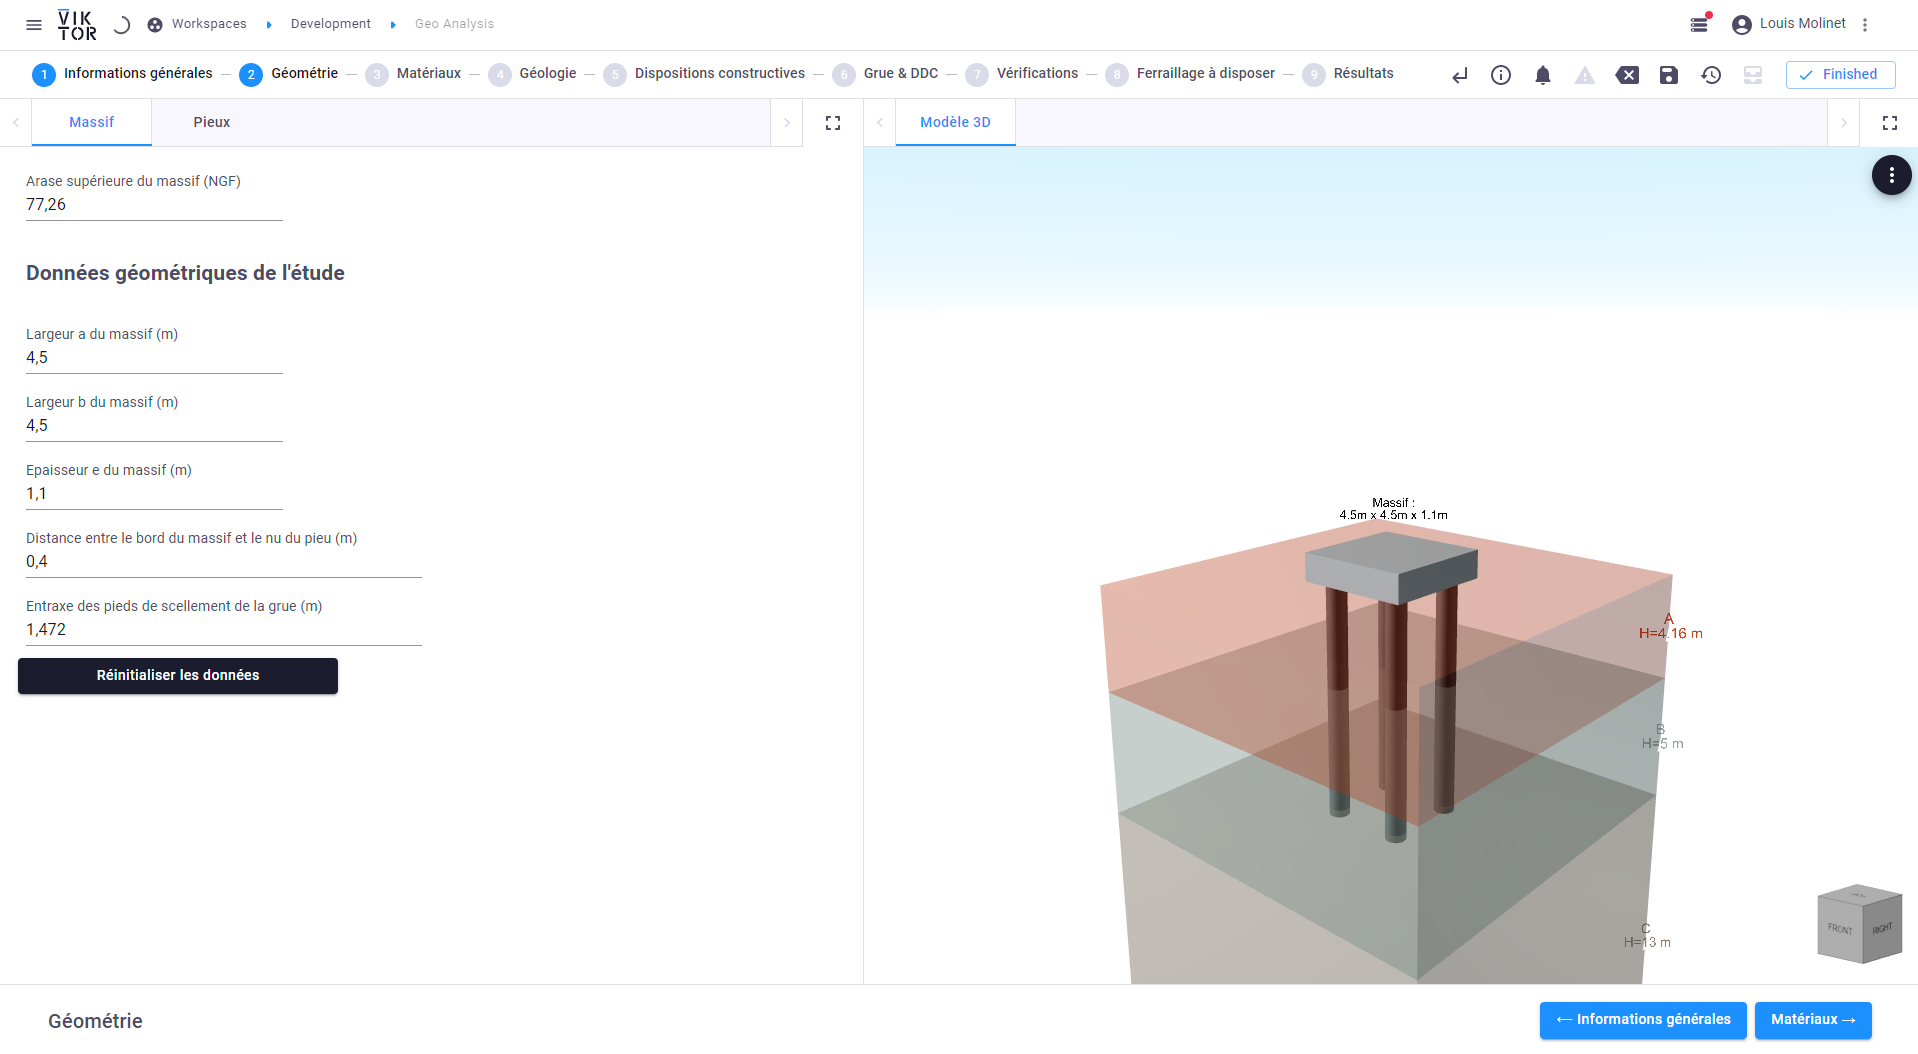Screen dimensions: 1918x1054
Task: Go to step 9 Résultats
Action: tap(1348, 74)
